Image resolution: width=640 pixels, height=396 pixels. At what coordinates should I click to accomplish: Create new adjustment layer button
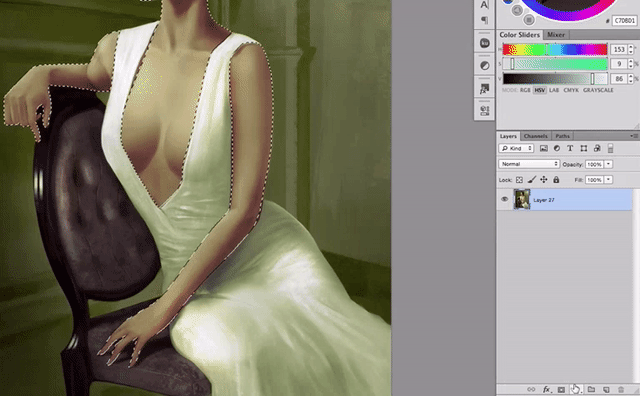pyautogui.click(x=576, y=390)
